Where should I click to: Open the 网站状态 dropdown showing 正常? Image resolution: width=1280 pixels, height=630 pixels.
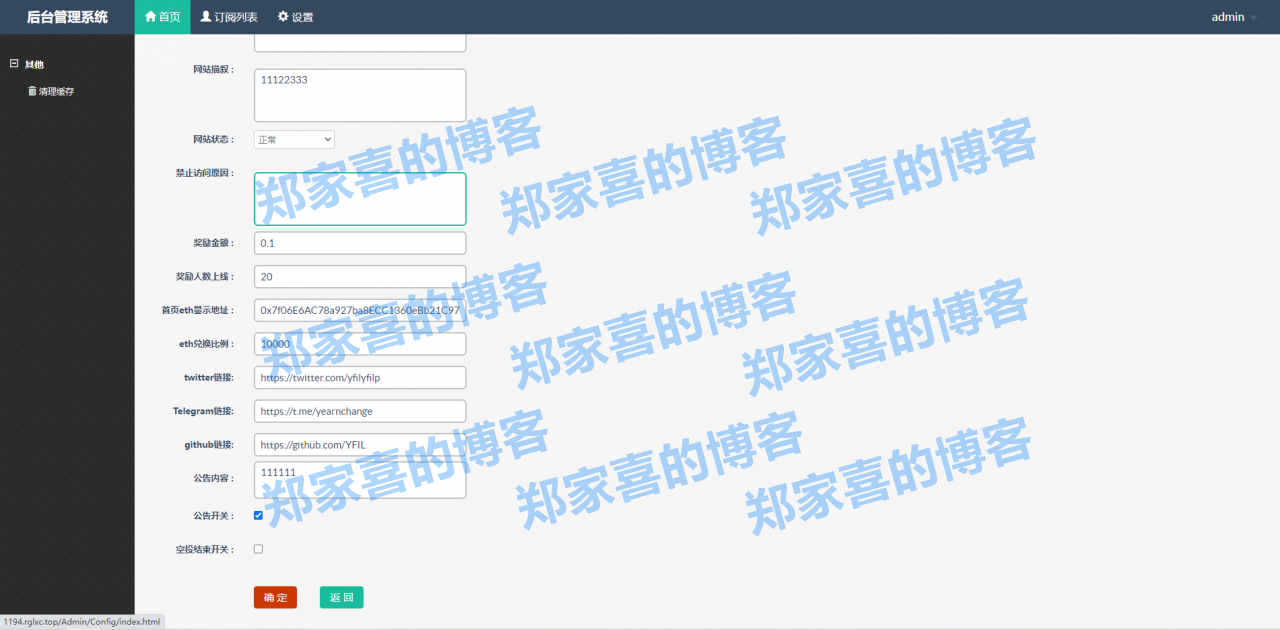pos(294,139)
